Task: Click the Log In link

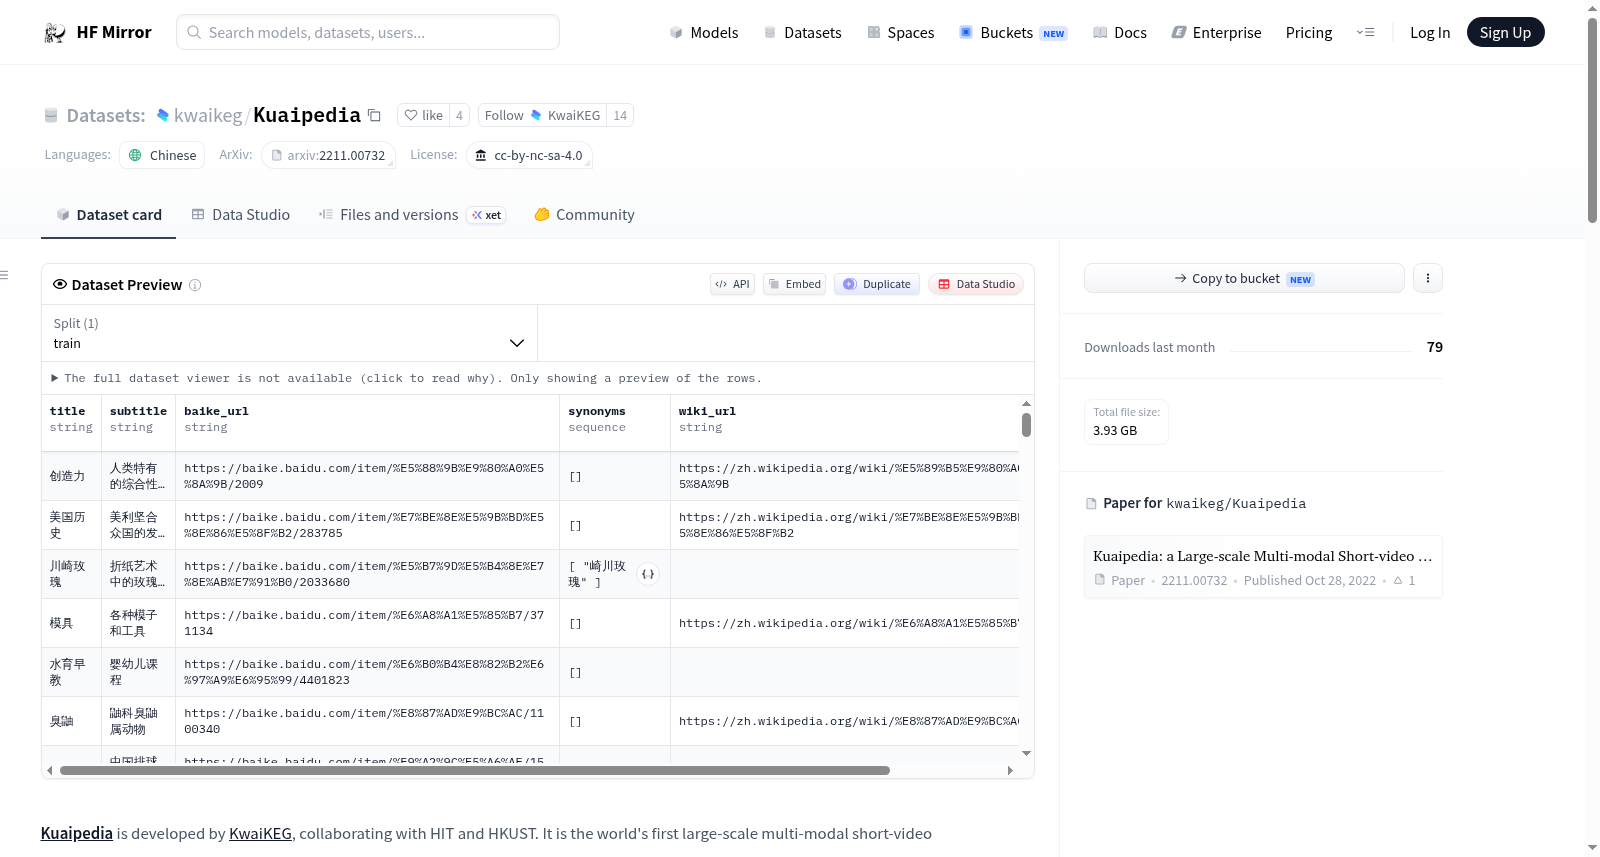Action: 1430,33
